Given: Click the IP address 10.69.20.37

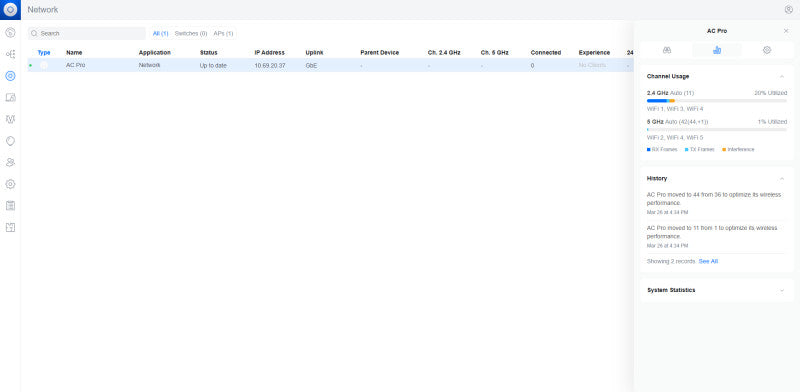Looking at the screenshot, I should [270, 65].
